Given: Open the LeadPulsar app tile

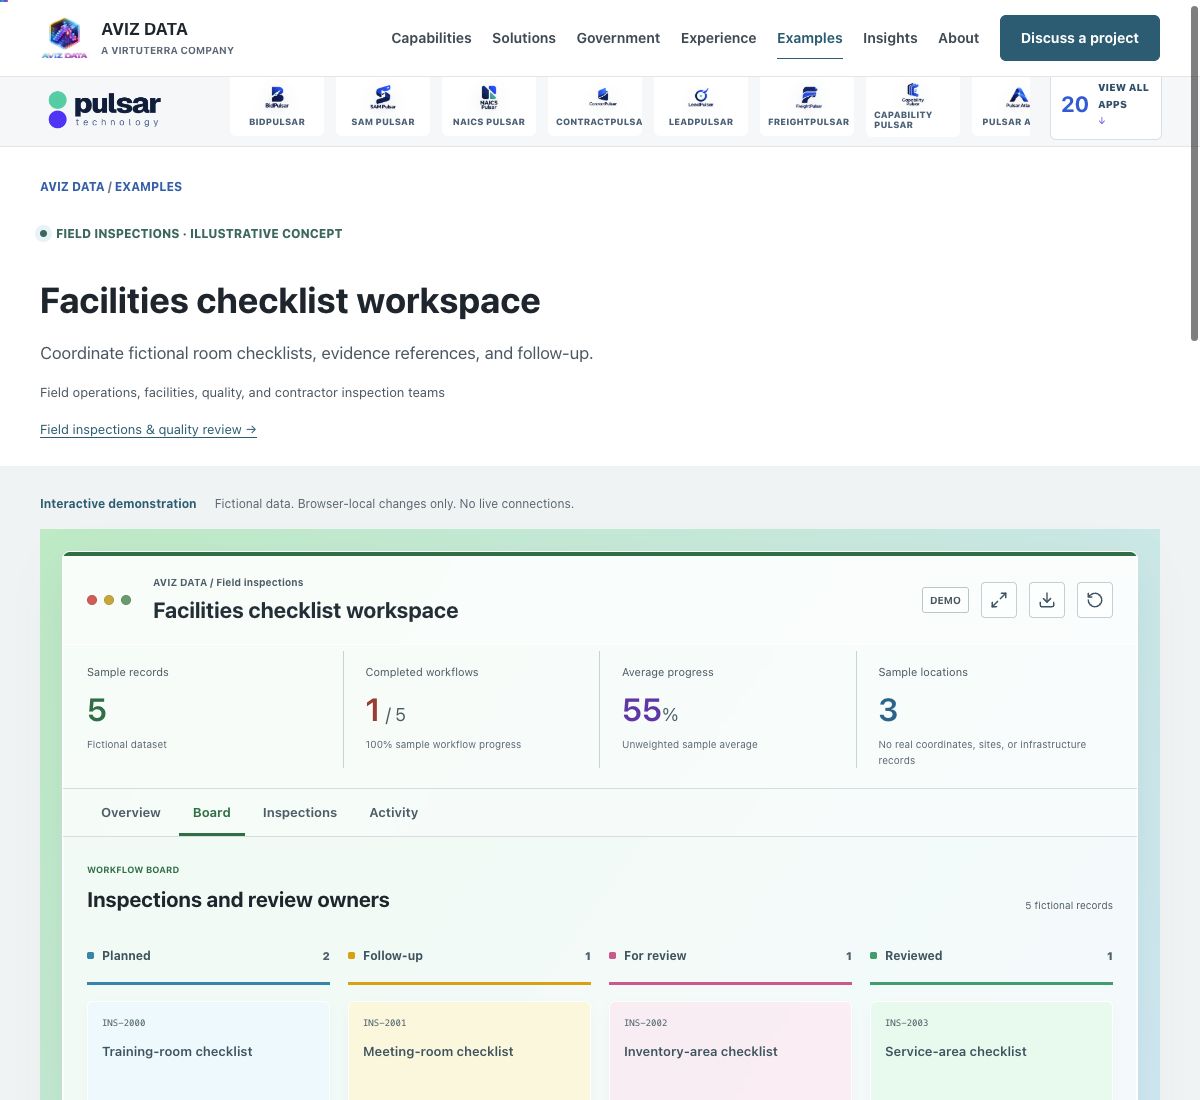Looking at the screenshot, I should pos(701,107).
